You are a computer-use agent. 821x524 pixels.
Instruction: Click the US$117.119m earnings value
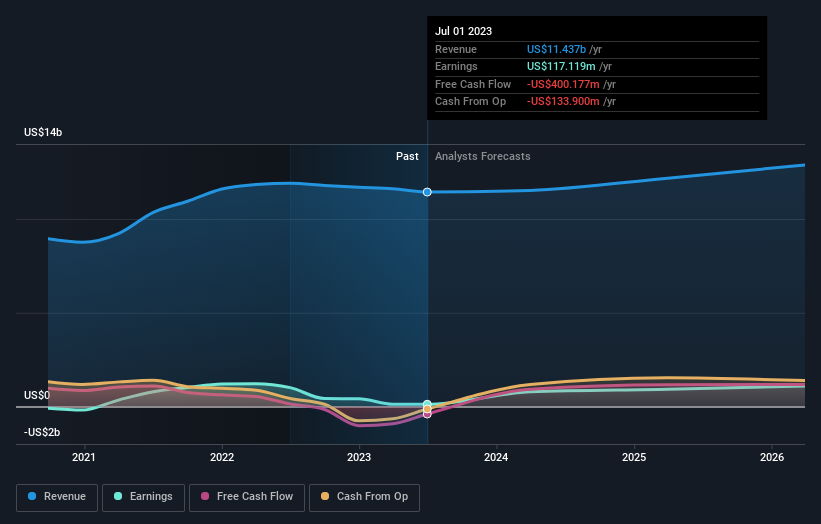(561, 66)
